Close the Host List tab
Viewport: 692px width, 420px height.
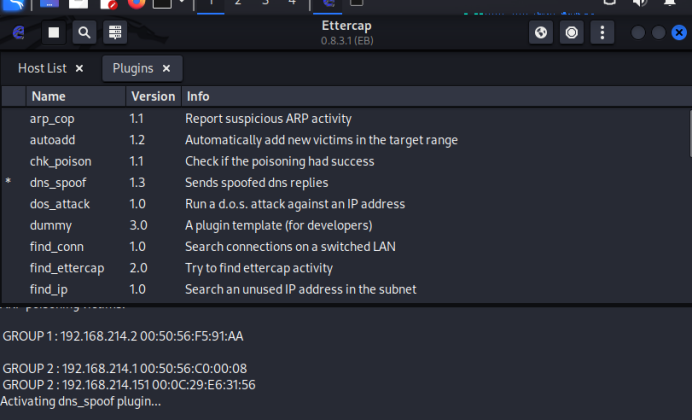click(79, 68)
